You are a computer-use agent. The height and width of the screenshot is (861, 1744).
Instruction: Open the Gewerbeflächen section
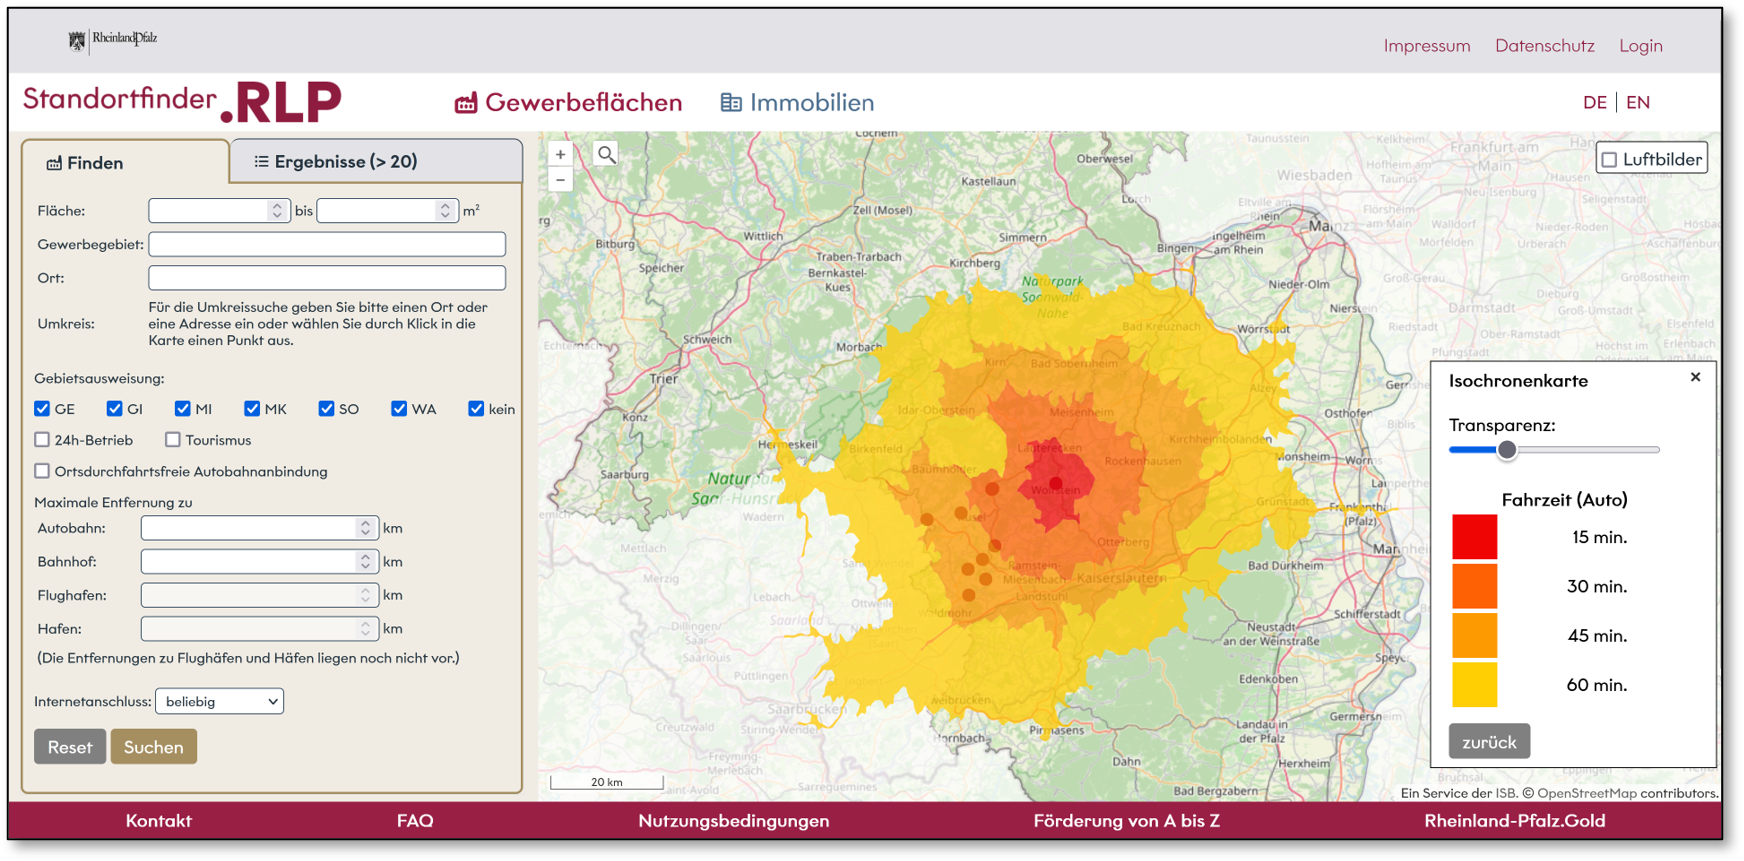coord(568,102)
